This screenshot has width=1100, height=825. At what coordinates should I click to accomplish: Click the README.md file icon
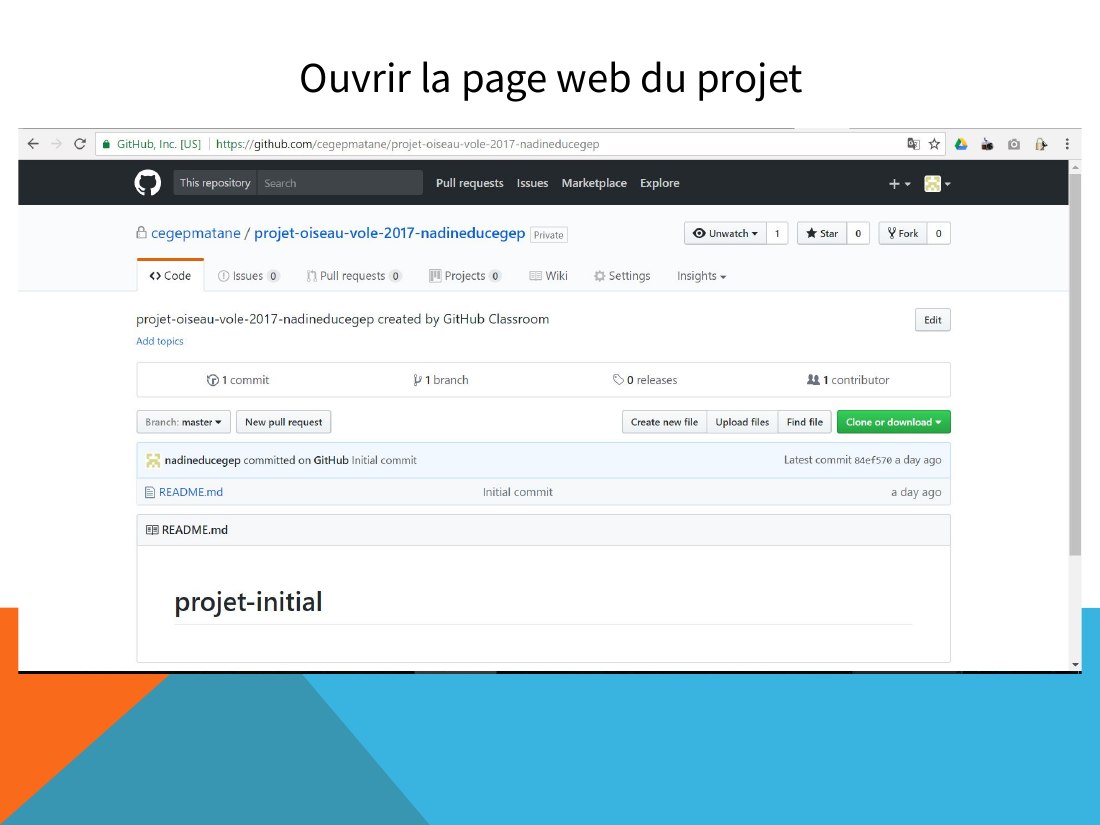coord(149,492)
